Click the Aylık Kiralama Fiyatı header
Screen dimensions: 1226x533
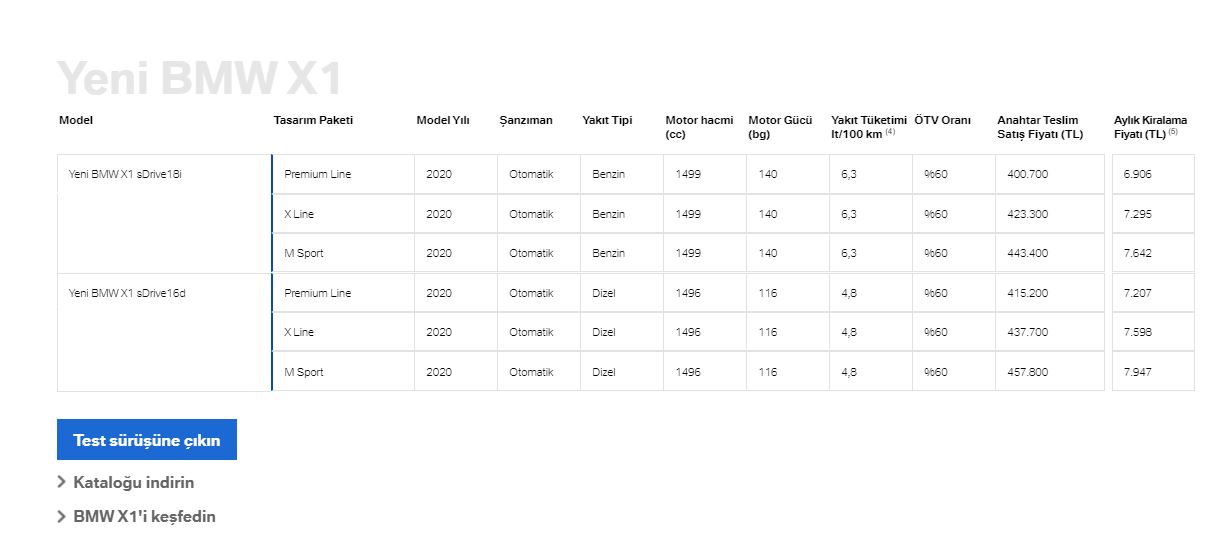pos(1150,127)
